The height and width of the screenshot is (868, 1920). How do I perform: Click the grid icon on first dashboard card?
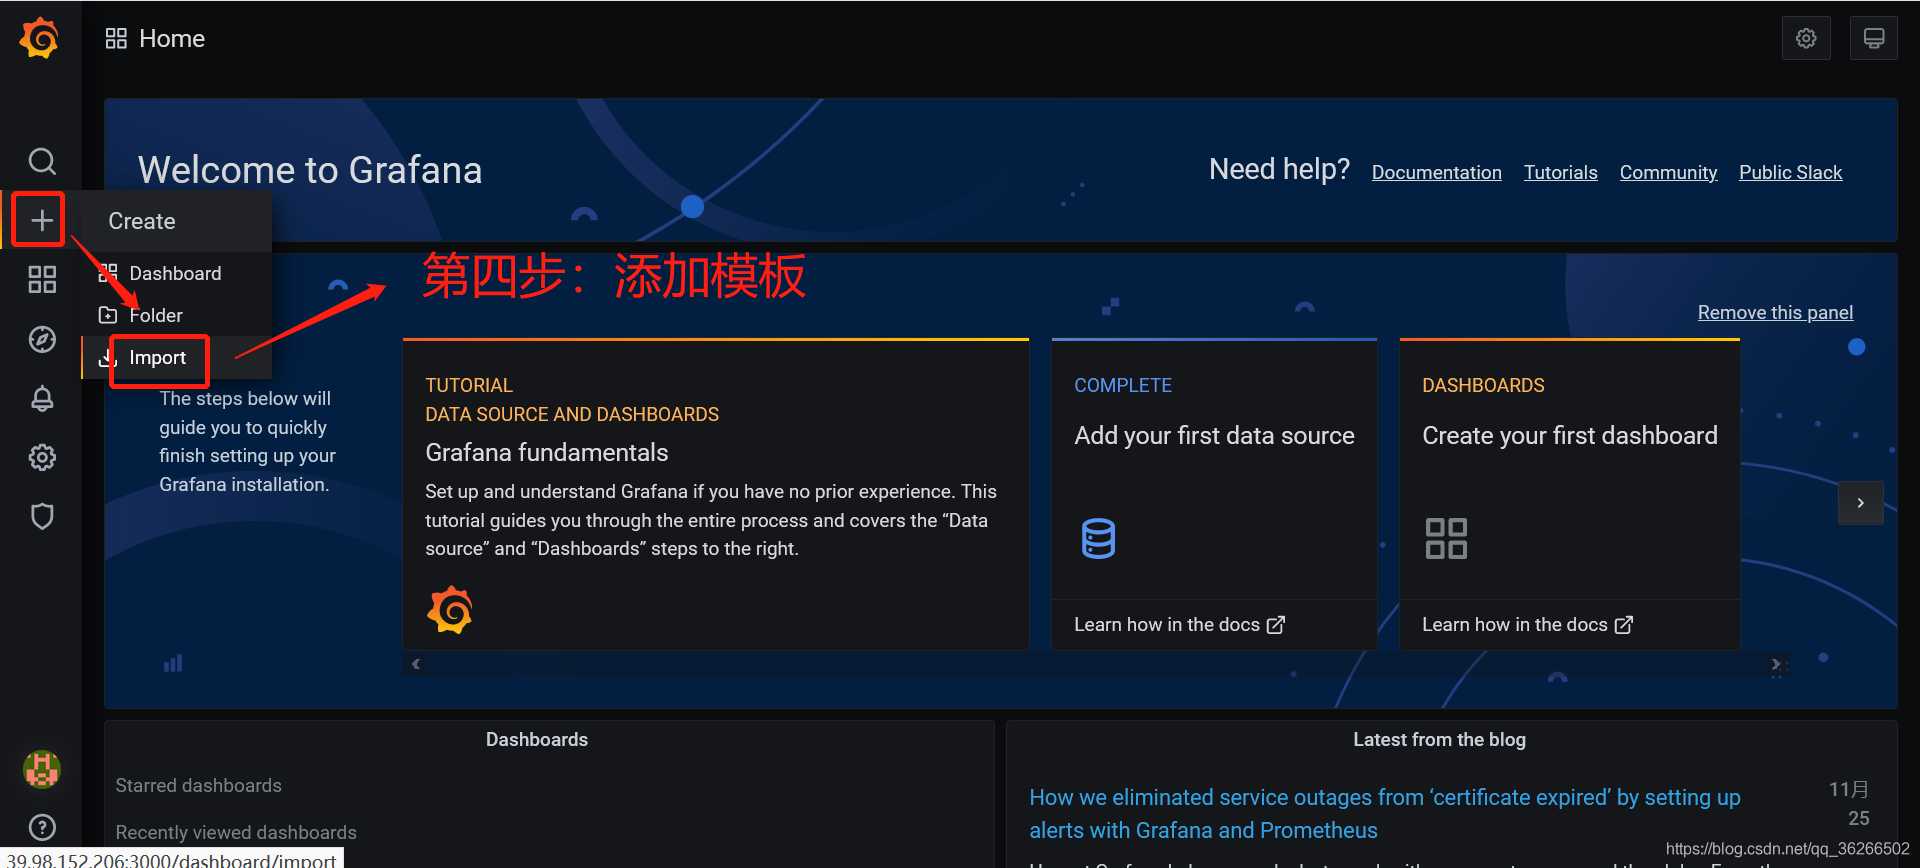pyautogui.click(x=1446, y=538)
